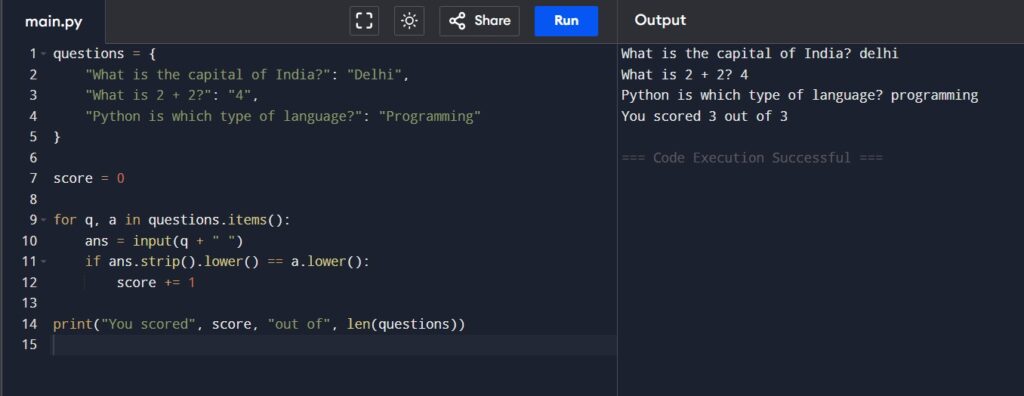Collapse the if block fold arrow on line 11
Screen dimensions: 1024x396
43,262
